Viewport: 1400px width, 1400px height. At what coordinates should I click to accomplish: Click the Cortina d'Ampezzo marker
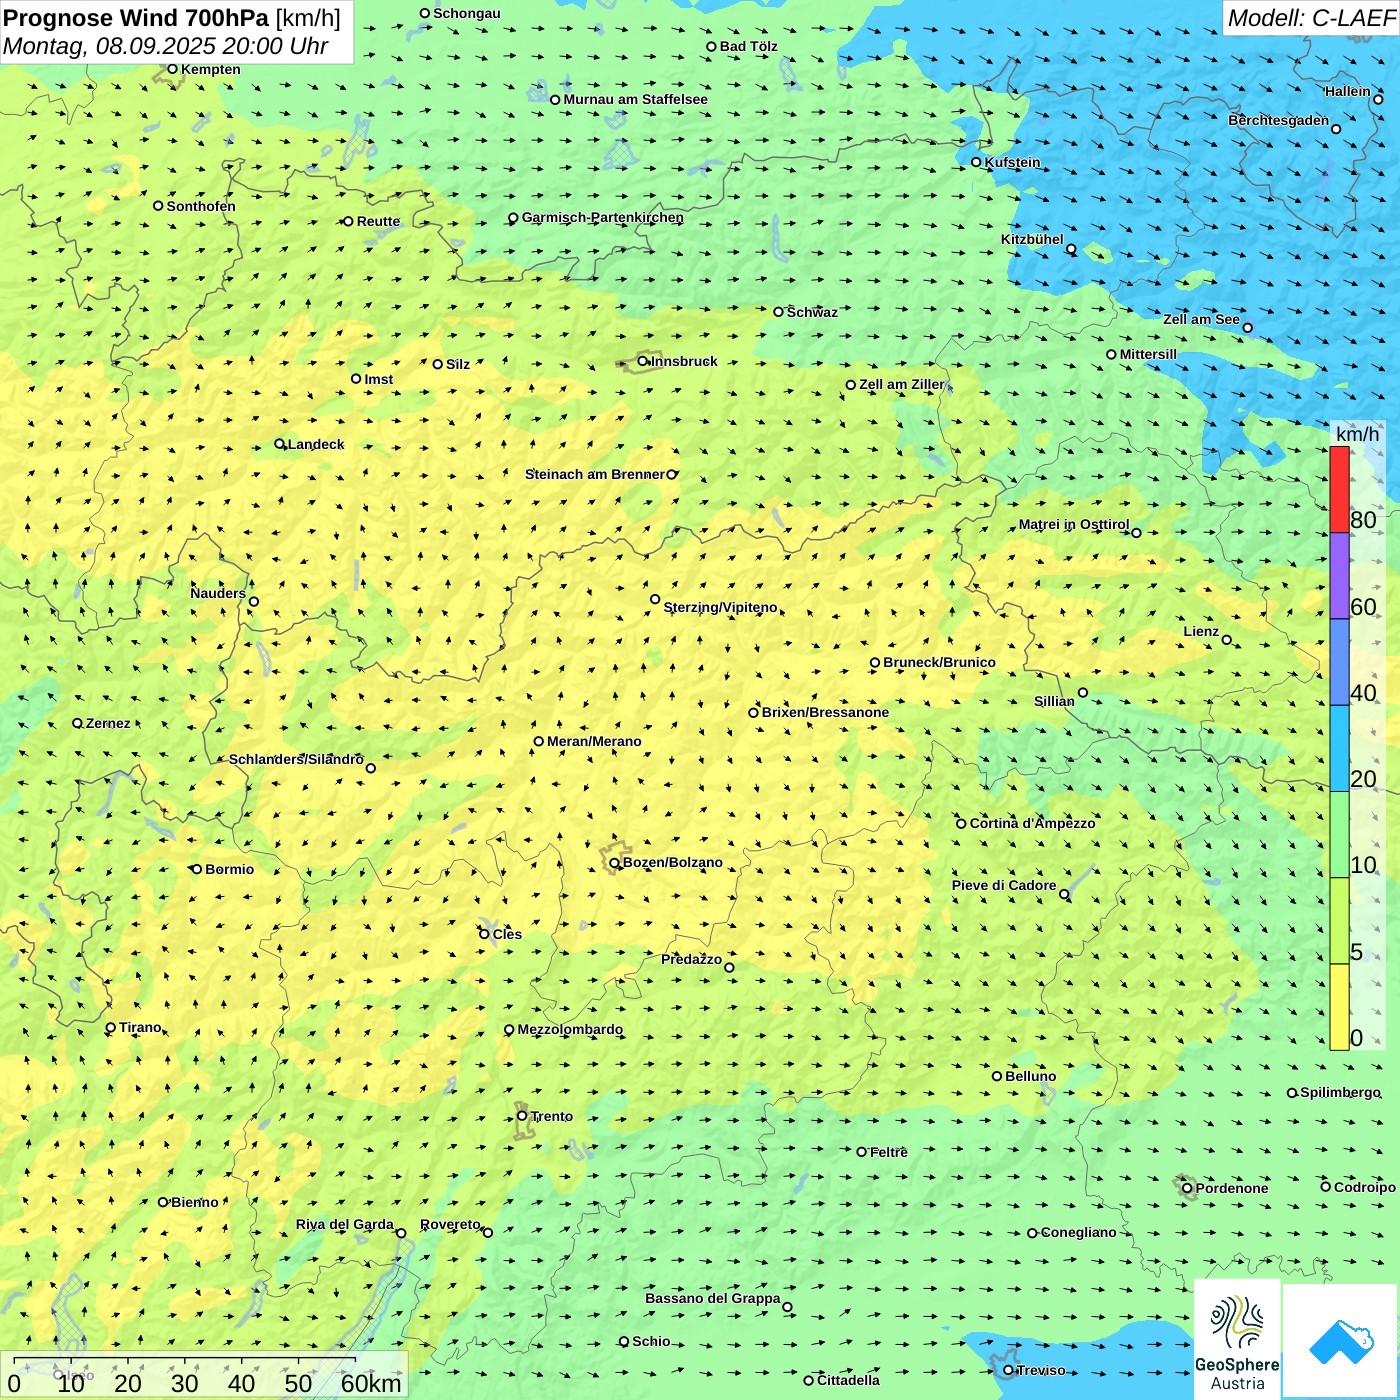(x=962, y=824)
